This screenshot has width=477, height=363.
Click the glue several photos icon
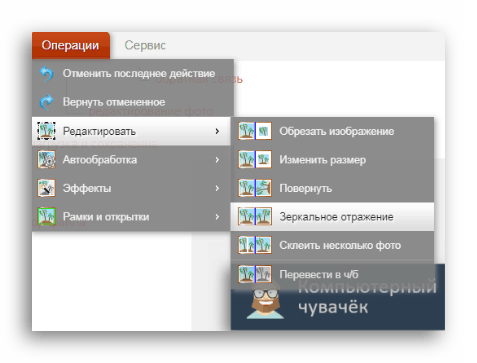255,245
